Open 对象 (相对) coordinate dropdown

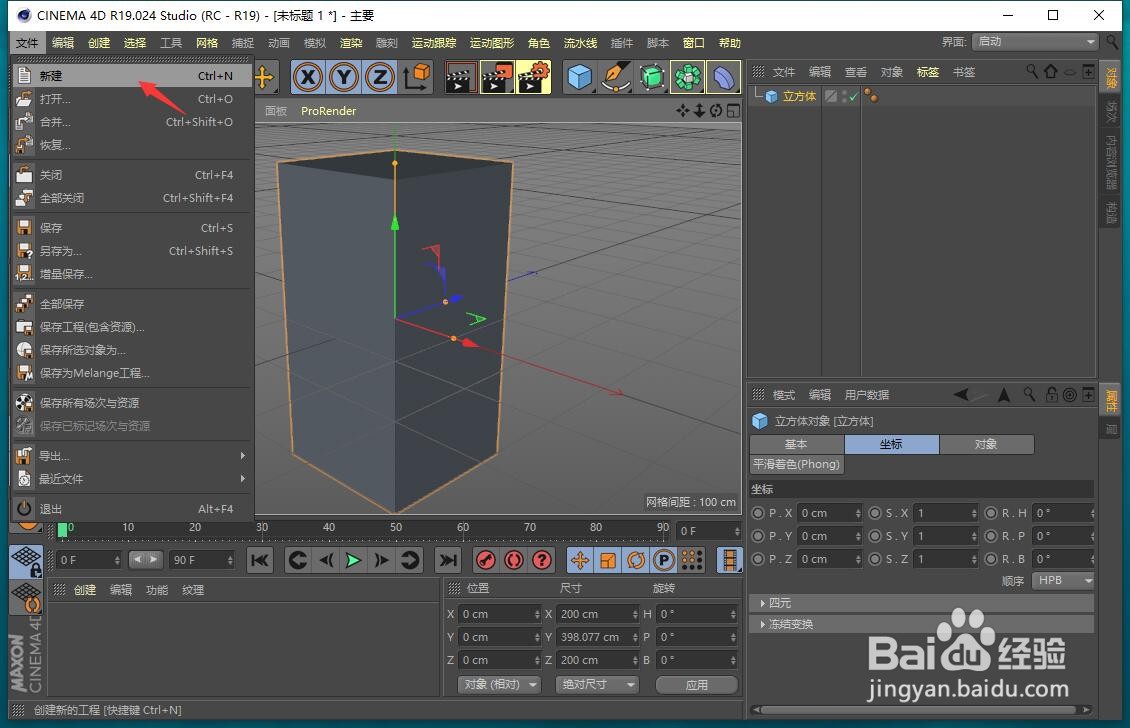coord(499,684)
